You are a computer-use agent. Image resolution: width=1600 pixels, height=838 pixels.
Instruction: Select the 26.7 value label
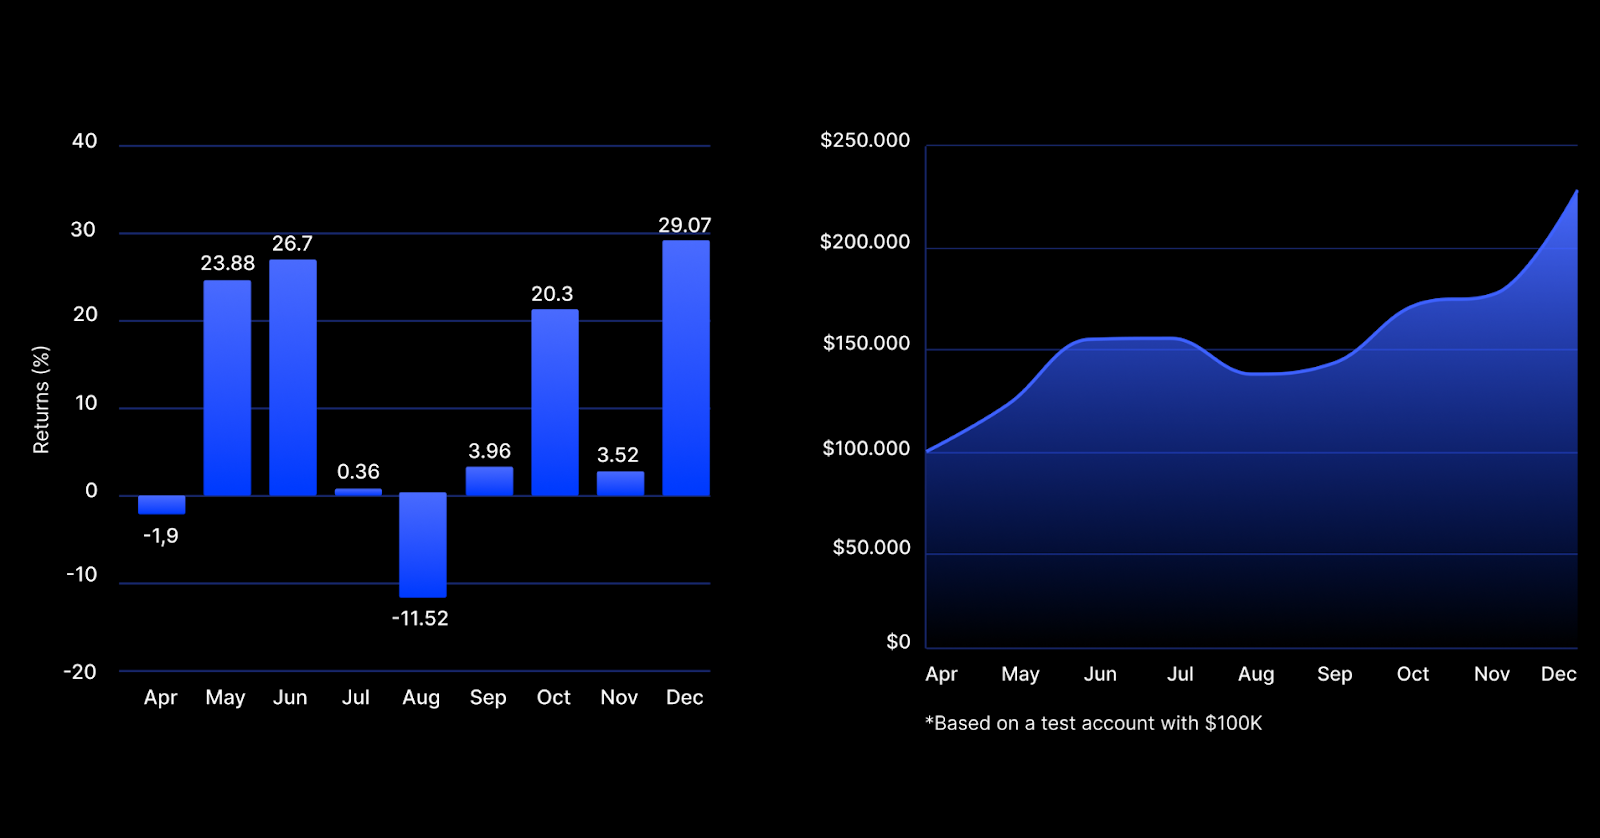[x=293, y=243]
